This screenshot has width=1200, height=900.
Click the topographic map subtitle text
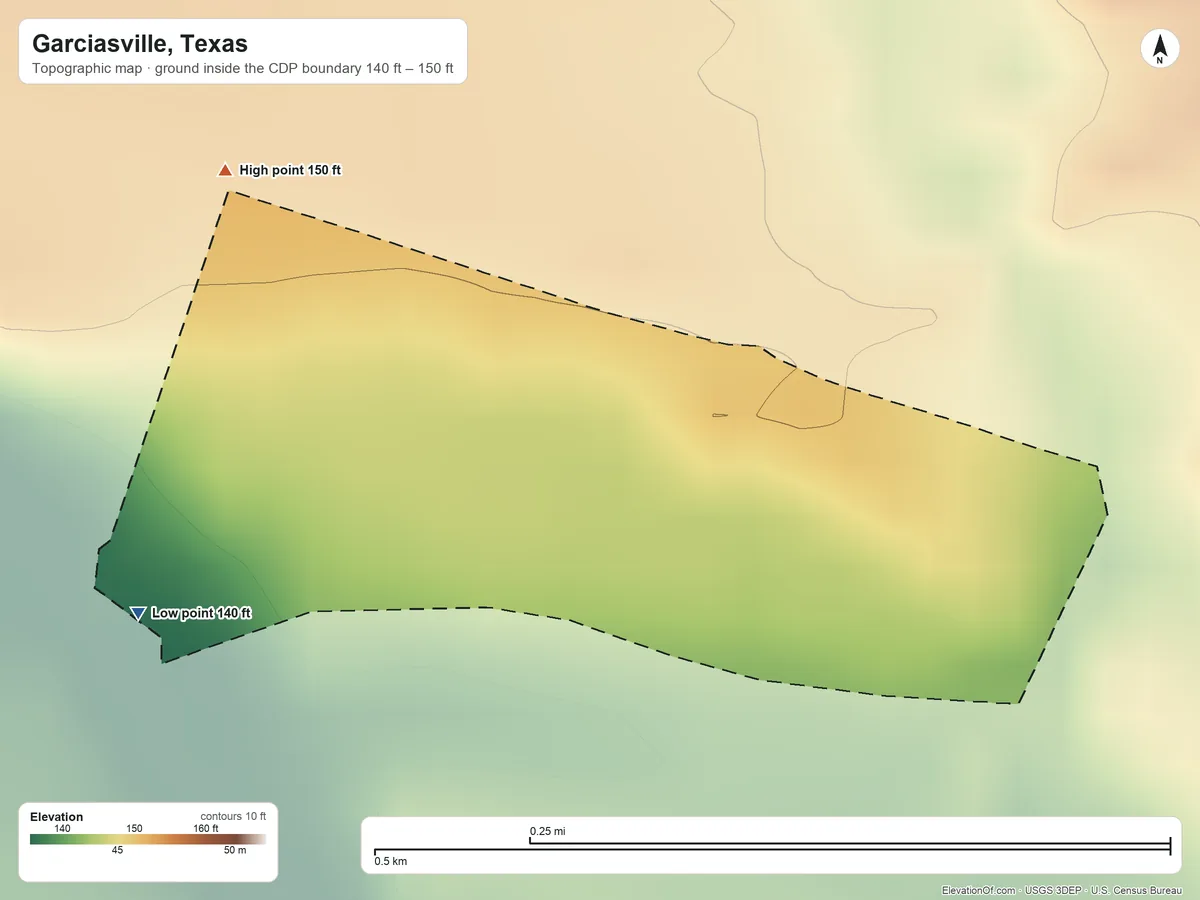pos(243,70)
